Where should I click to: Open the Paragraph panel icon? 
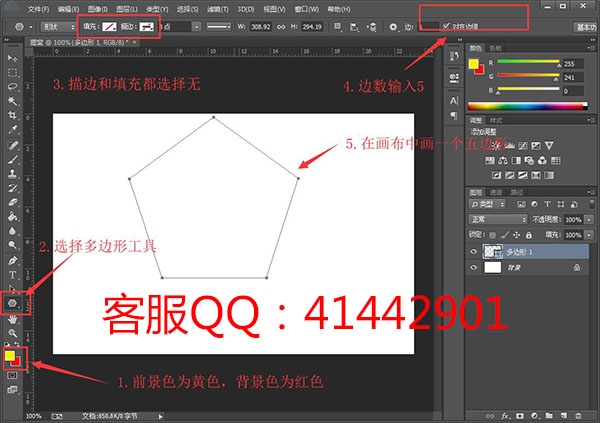[x=454, y=115]
